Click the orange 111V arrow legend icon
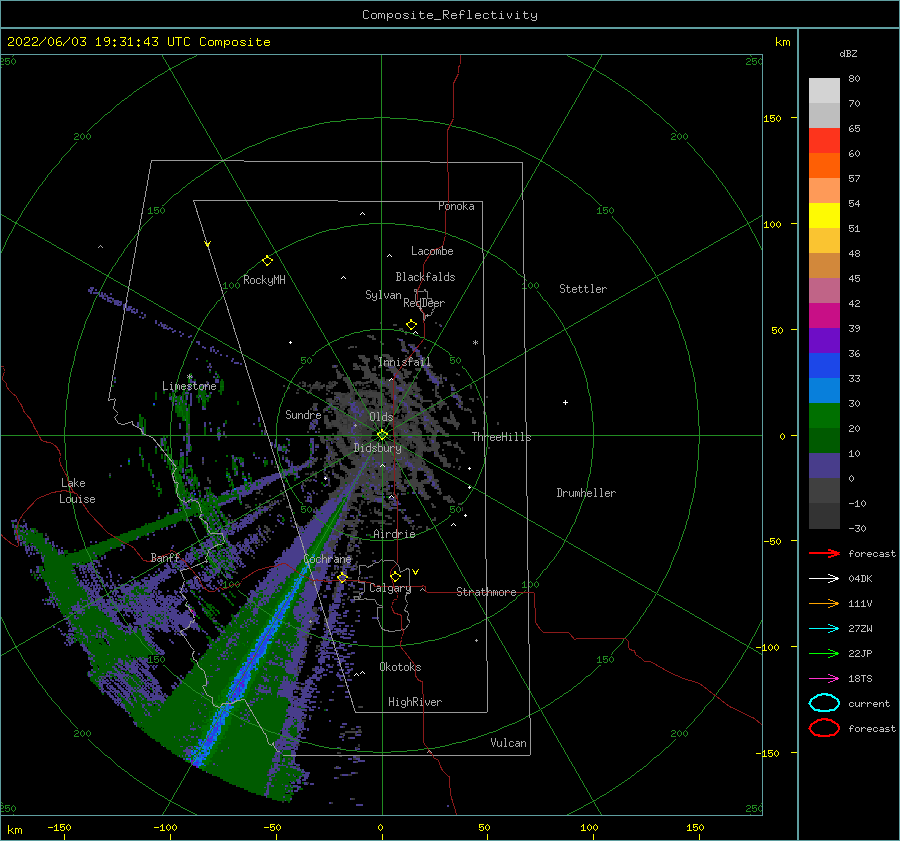The height and width of the screenshot is (841, 900). 824,603
